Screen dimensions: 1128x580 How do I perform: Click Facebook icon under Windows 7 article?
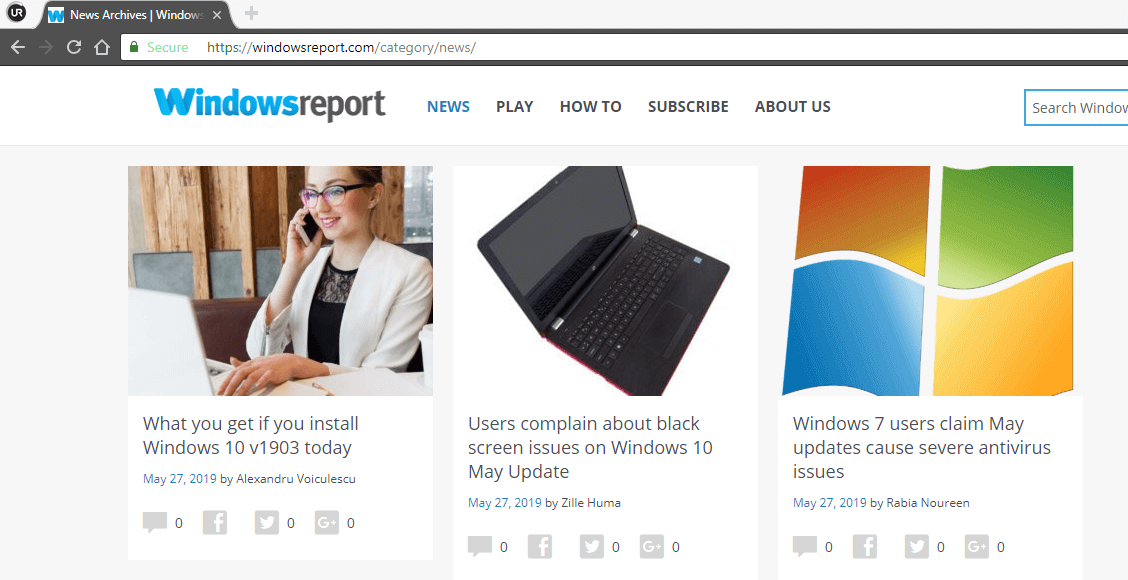pos(865,547)
